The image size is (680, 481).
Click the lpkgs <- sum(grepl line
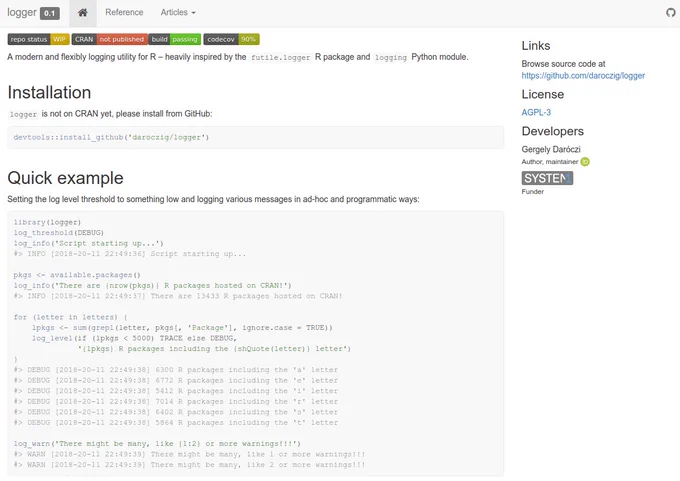(x=182, y=328)
